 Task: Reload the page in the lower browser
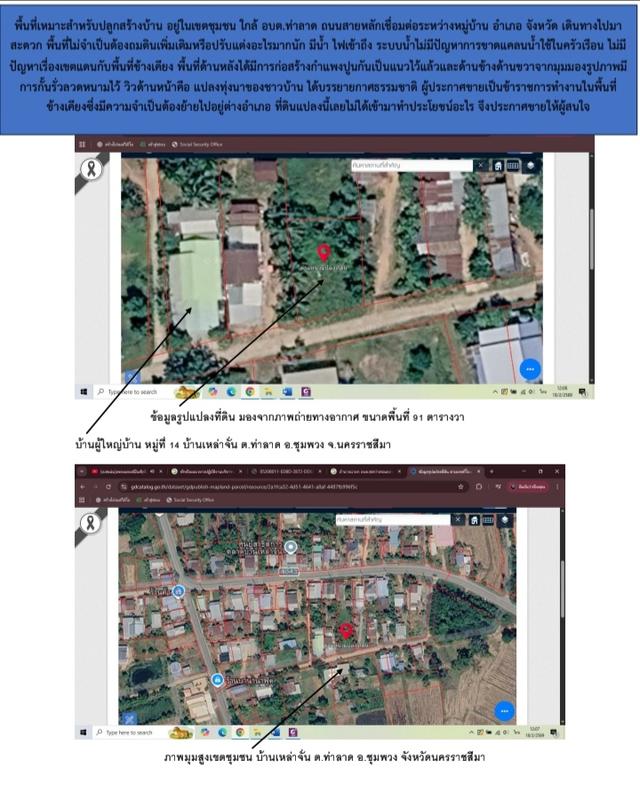[108, 486]
